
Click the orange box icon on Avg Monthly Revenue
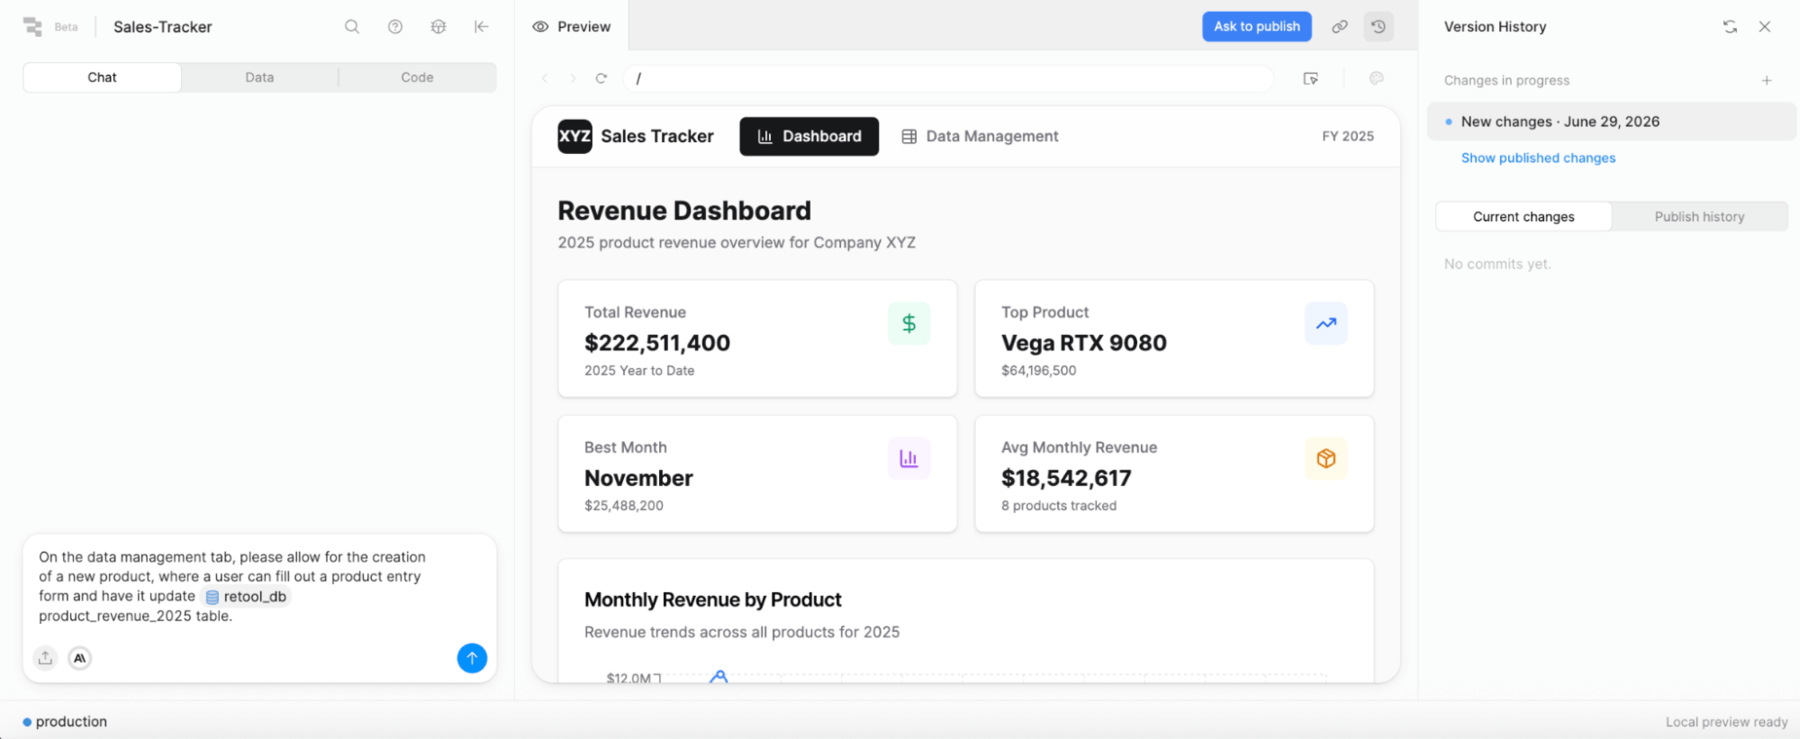[1326, 458]
